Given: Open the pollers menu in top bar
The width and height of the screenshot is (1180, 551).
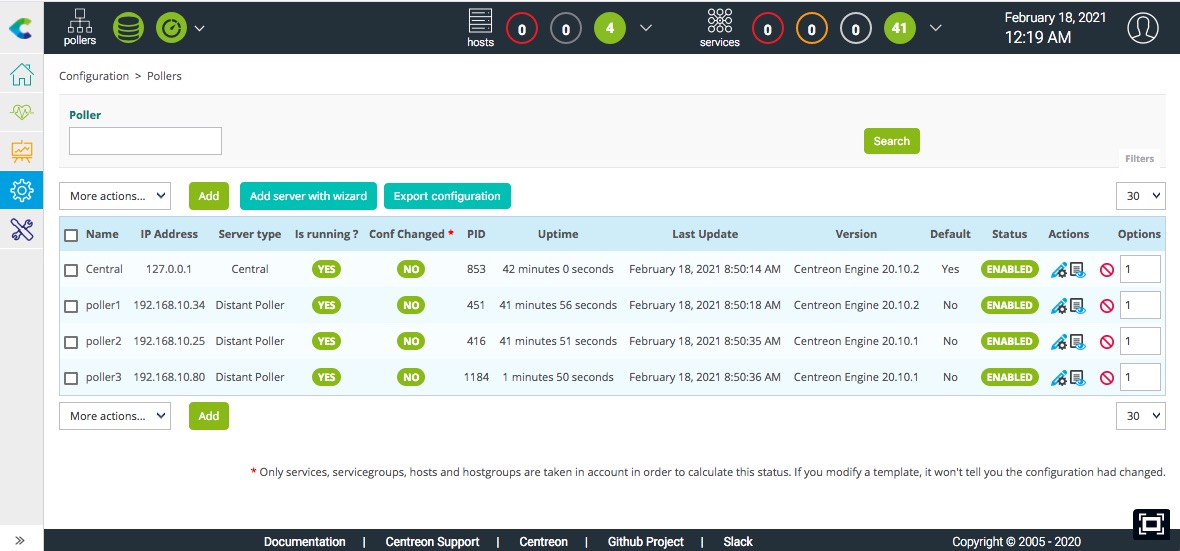Looking at the screenshot, I should point(80,27).
